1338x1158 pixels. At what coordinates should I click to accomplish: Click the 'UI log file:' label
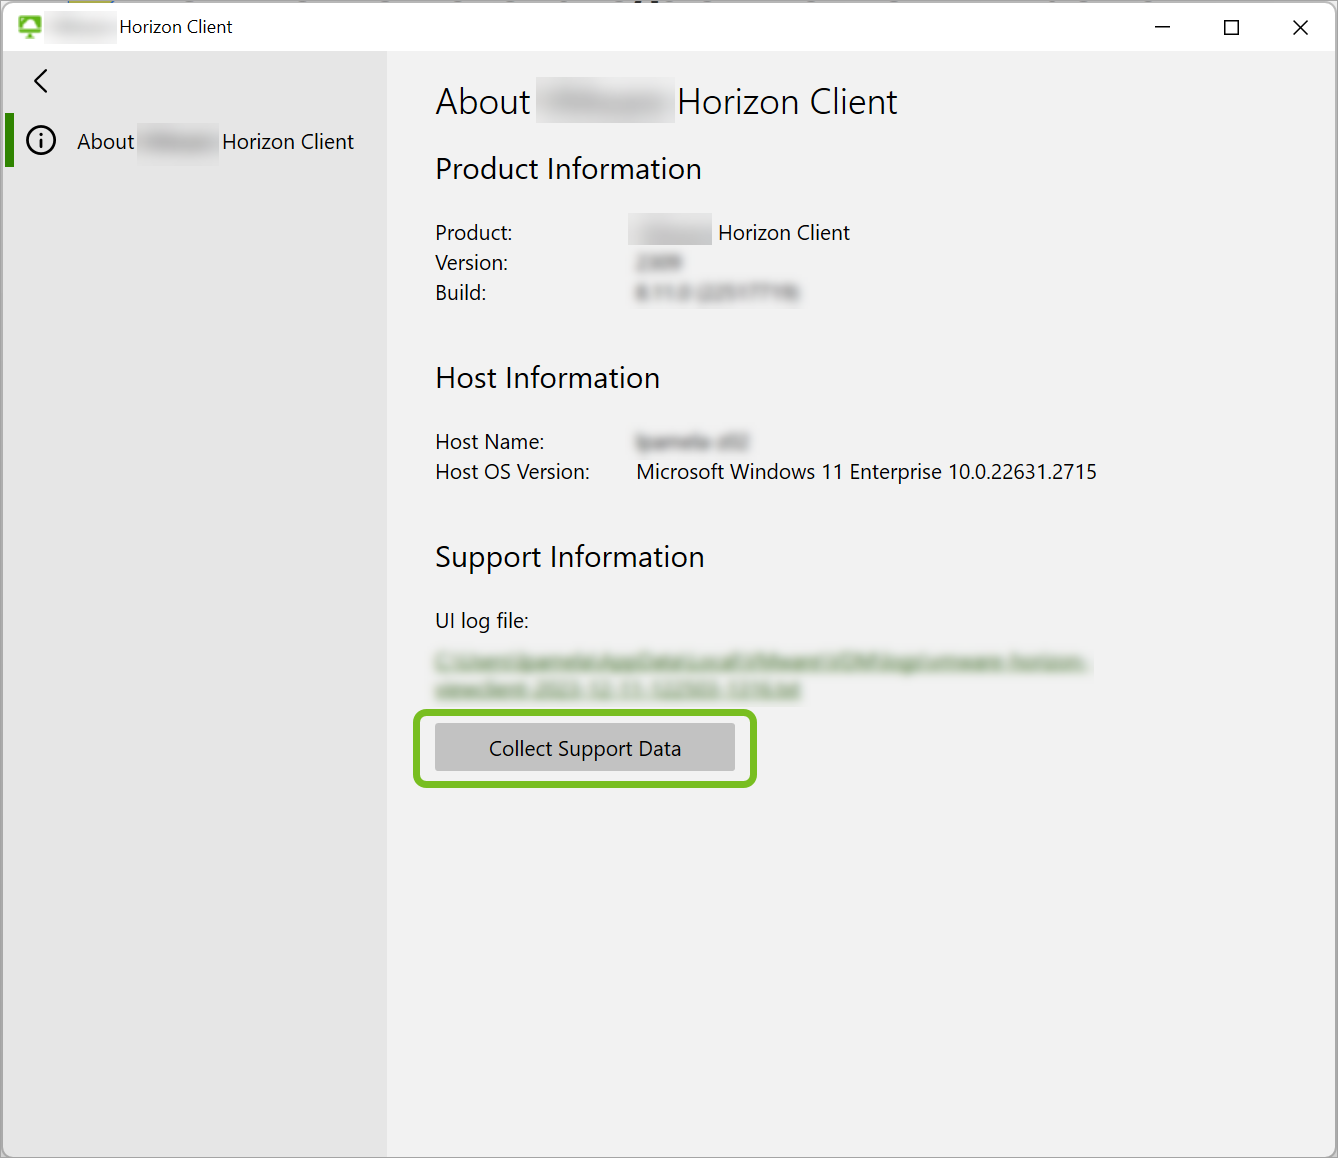click(482, 621)
